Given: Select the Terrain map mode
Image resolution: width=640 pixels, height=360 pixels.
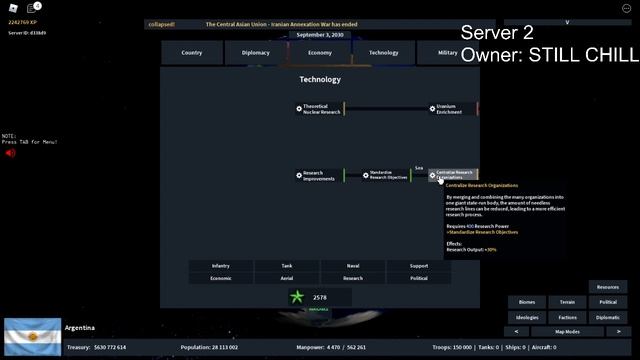Looking at the screenshot, I should [x=567, y=302].
